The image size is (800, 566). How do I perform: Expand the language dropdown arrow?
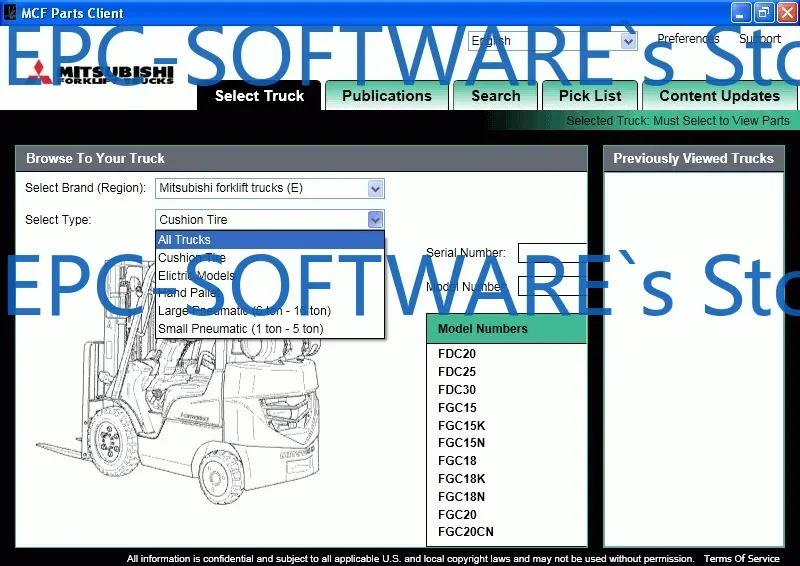click(x=629, y=41)
